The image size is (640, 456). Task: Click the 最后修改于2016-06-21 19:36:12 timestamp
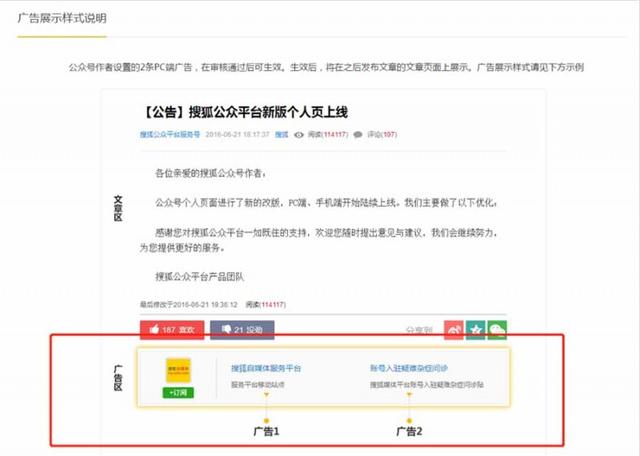(x=189, y=305)
